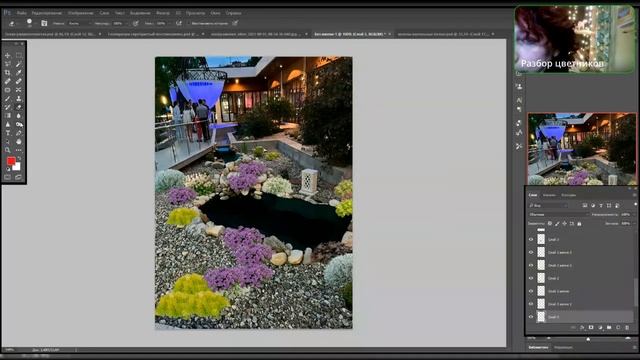The height and width of the screenshot is (360, 640).
Task: Click the Navigator zoom slider
Action: (x=588, y=339)
